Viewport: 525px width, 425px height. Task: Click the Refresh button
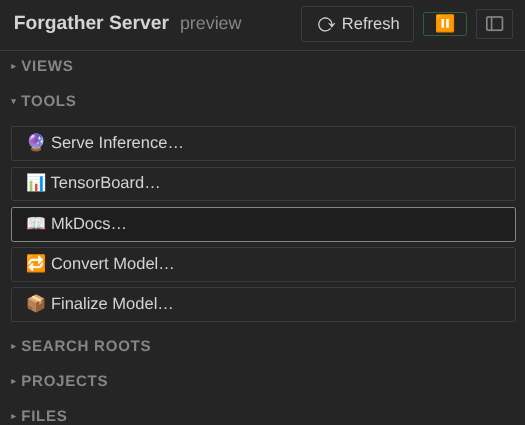tap(357, 24)
